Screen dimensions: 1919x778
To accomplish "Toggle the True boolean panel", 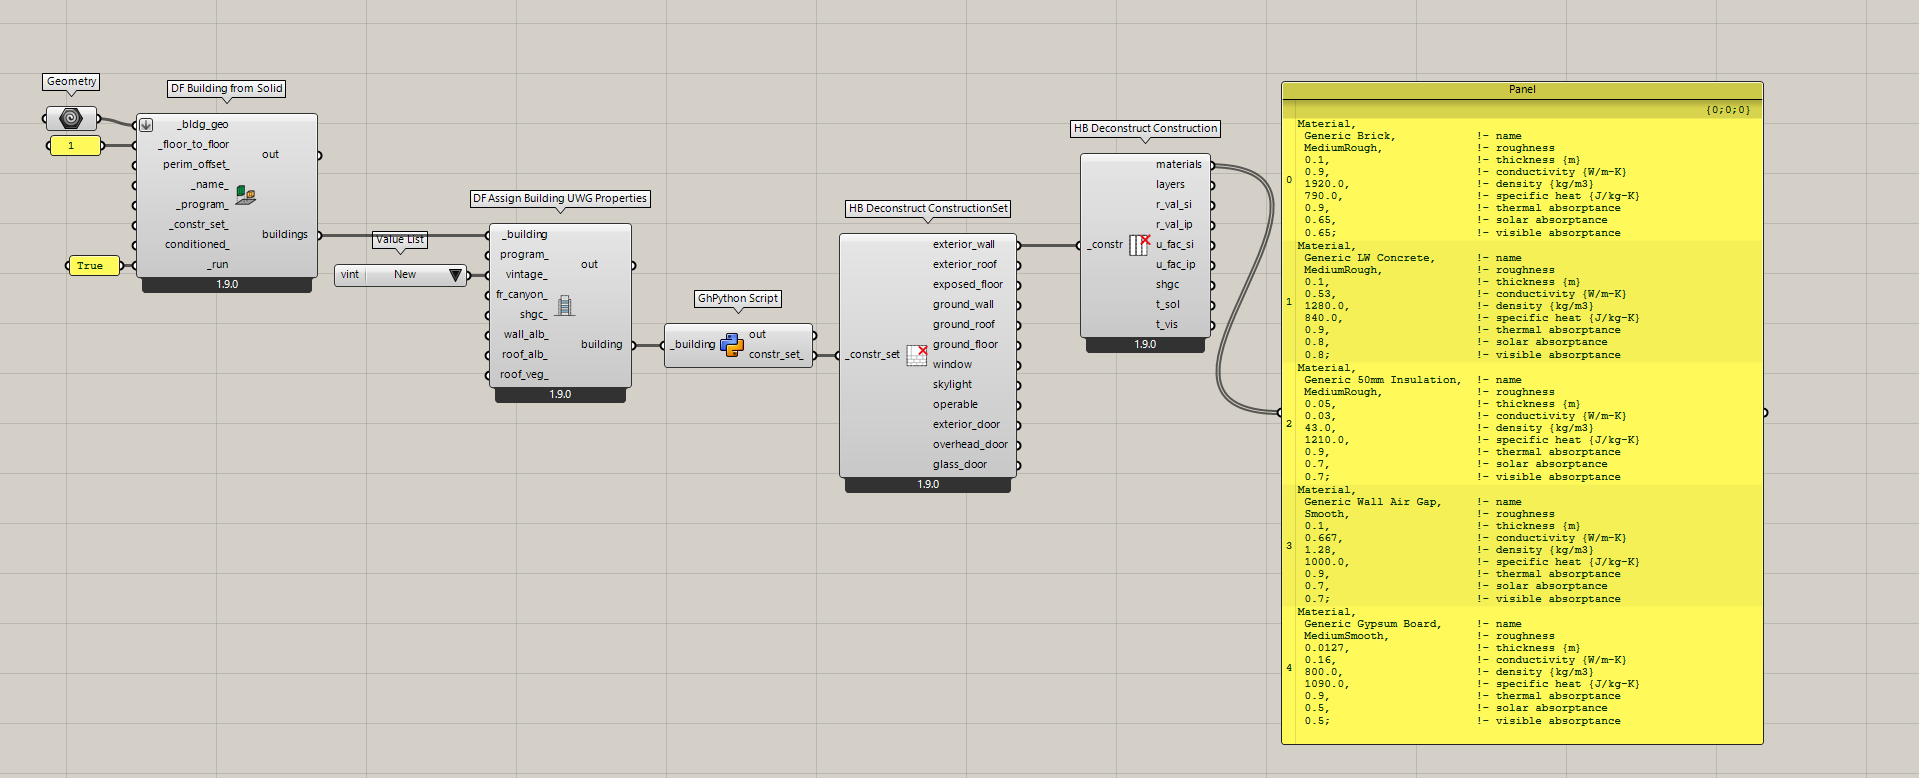I will click(x=90, y=266).
